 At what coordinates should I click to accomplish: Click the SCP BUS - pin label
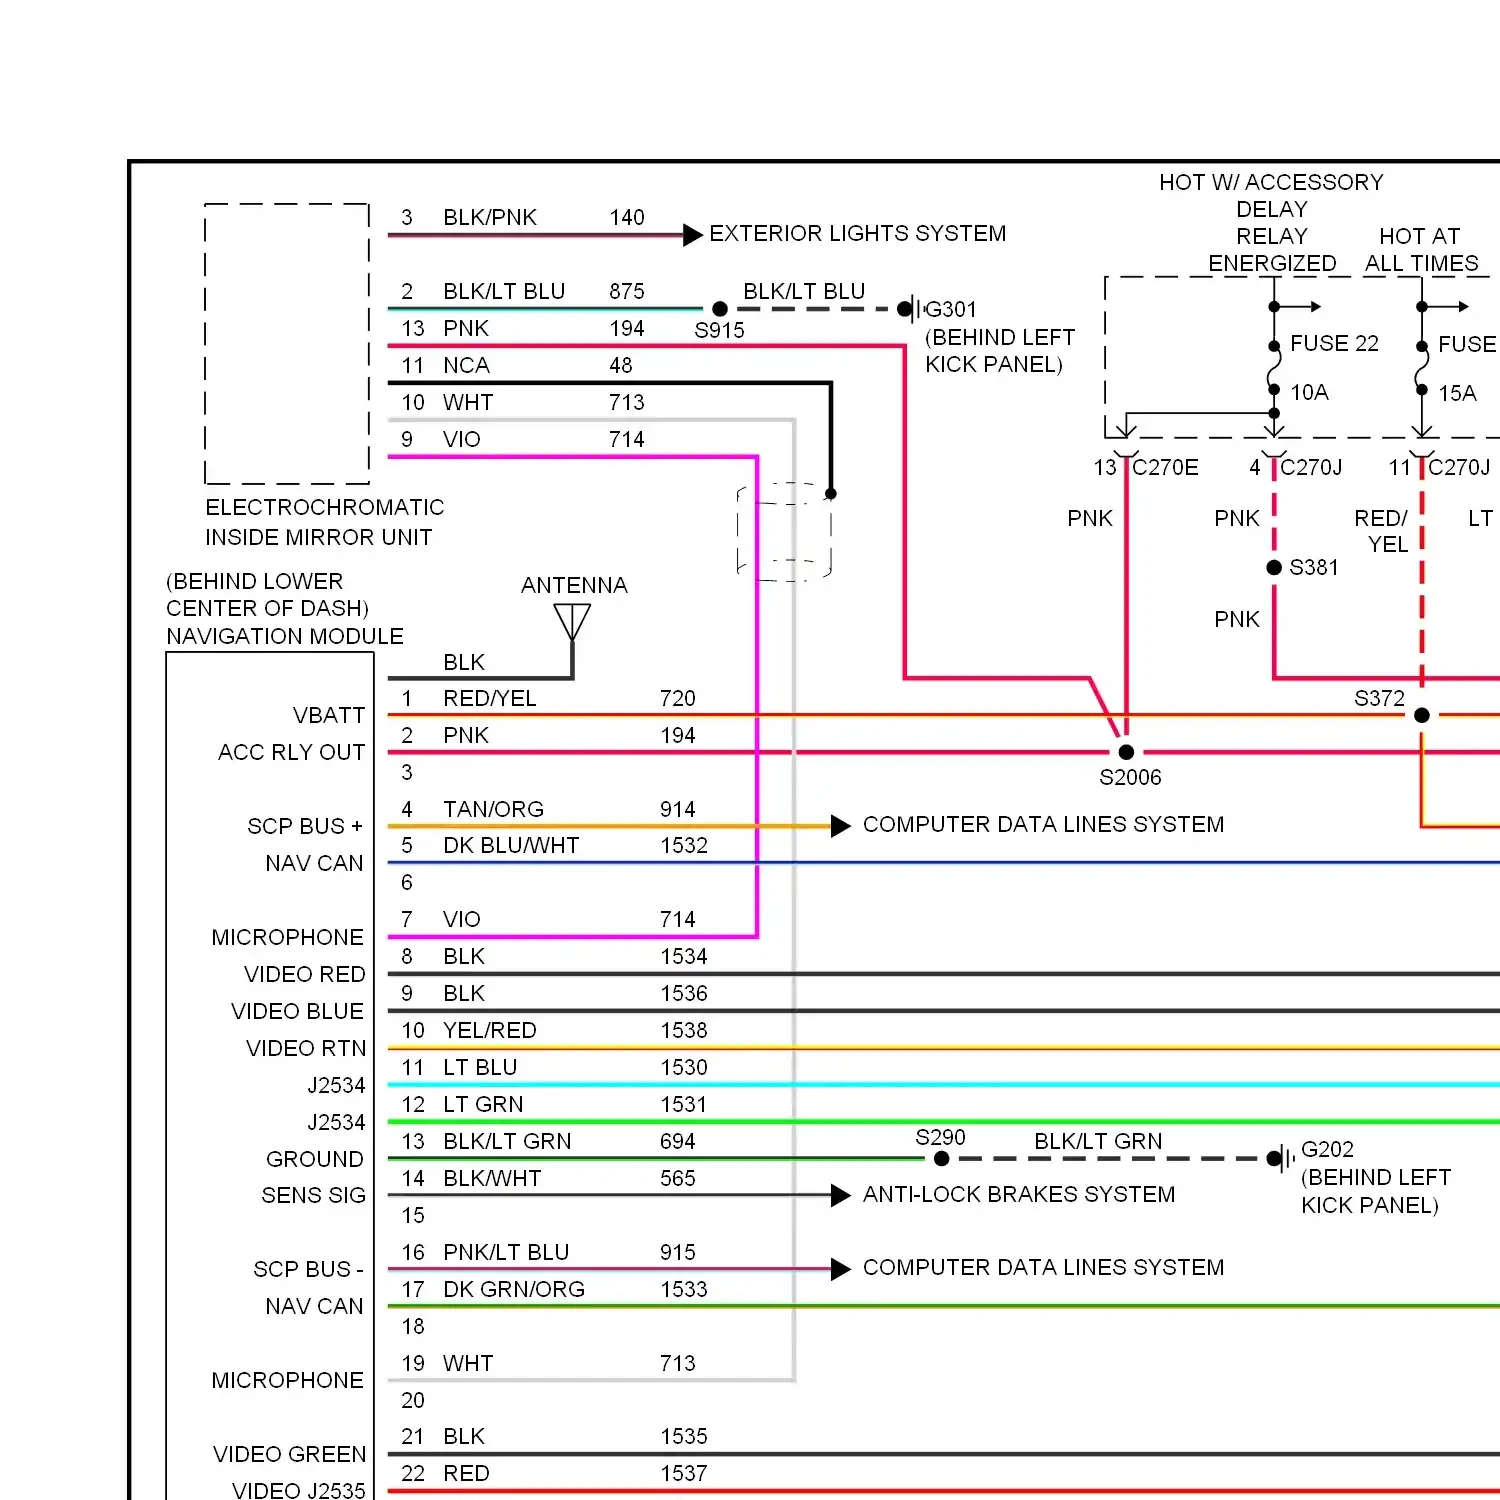(308, 1269)
